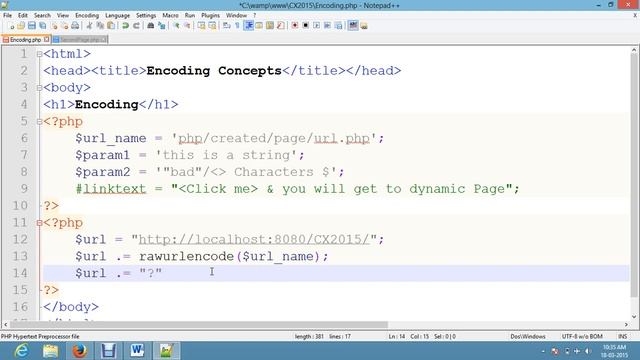Screen dimensions: 640x360
Task: Click the horizontal scrollbar left arrow
Action: (x=6, y=325)
